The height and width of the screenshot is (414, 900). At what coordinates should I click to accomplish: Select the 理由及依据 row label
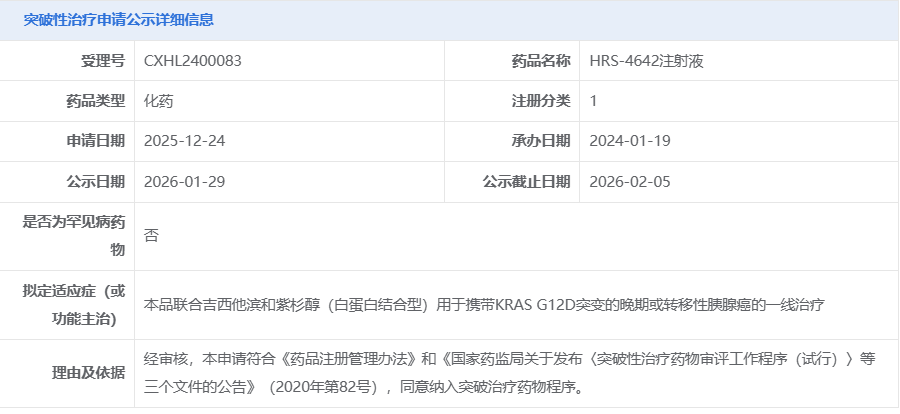coord(88,373)
